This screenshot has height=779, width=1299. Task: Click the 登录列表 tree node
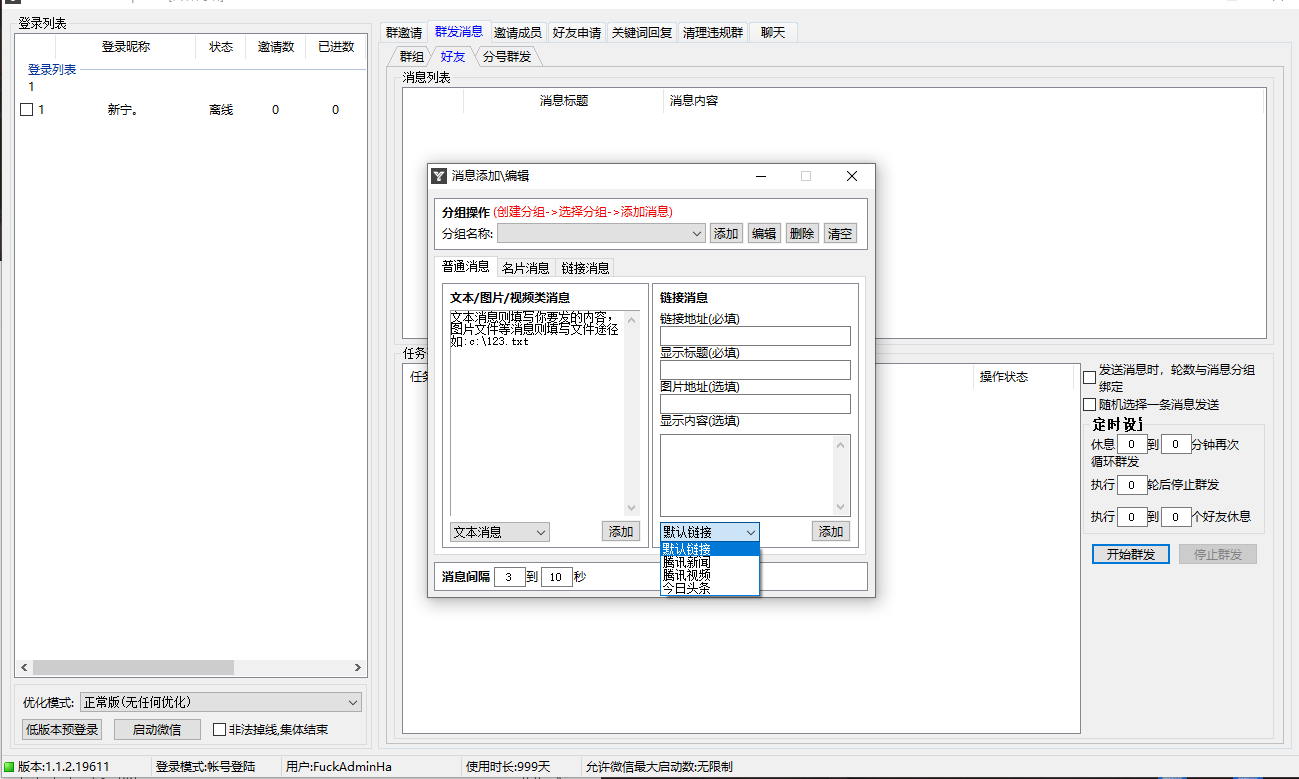(52, 70)
